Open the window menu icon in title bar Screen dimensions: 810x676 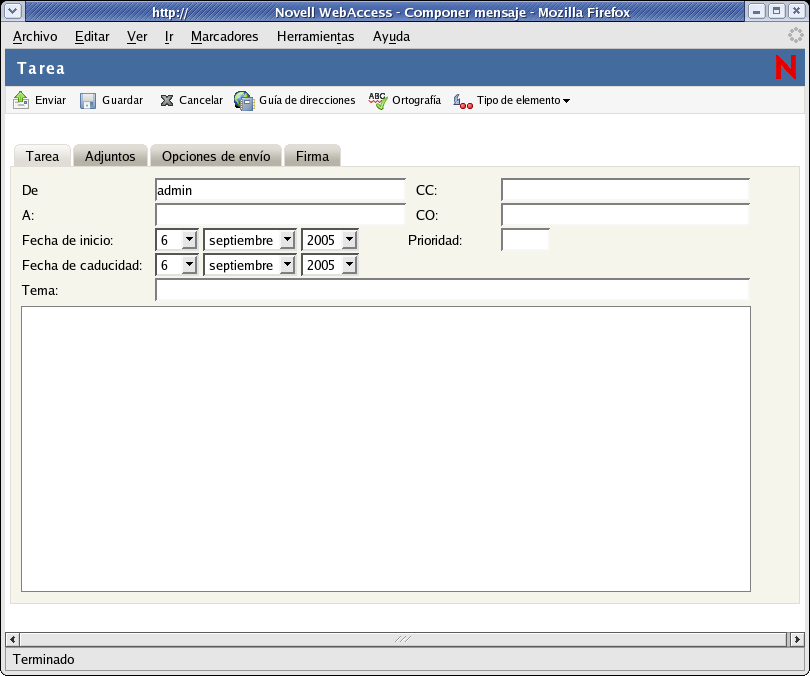(x=13, y=11)
